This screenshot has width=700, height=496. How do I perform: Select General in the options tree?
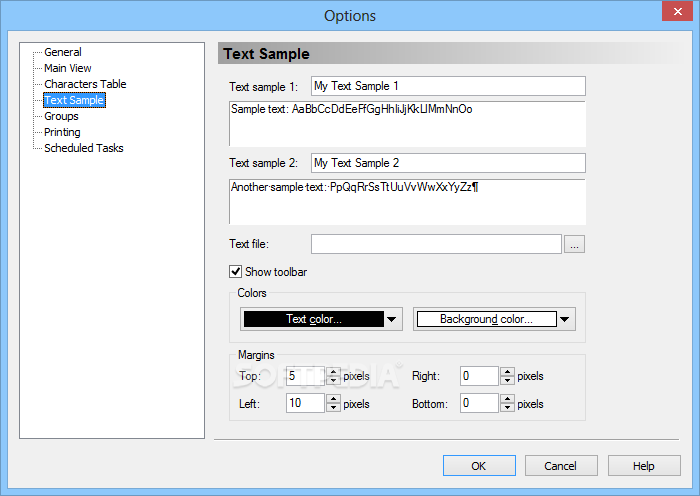(62, 52)
